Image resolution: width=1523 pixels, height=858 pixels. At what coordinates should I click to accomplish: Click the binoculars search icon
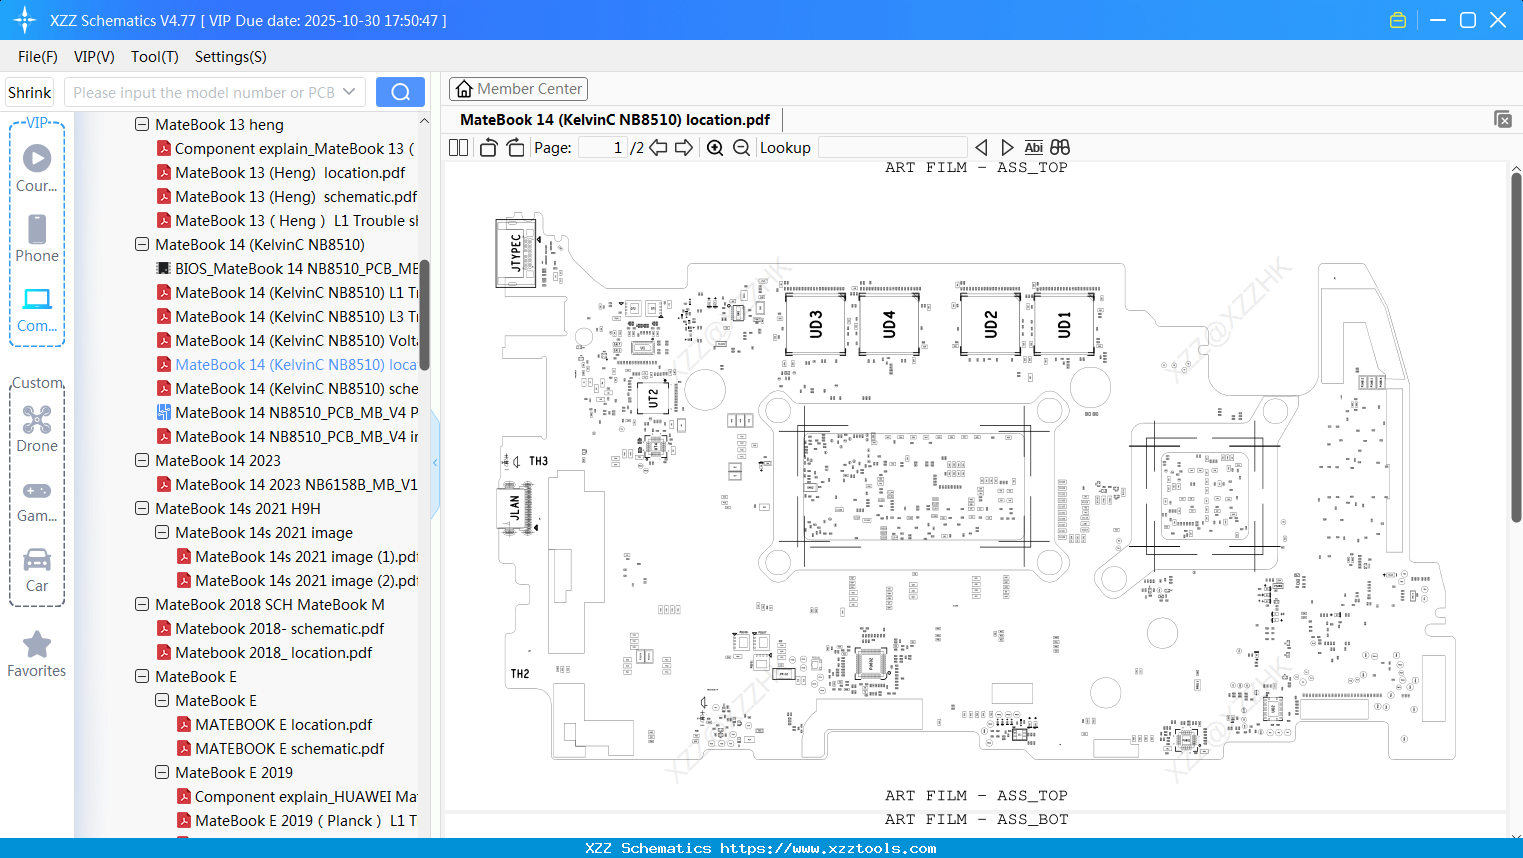pyautogui.click(x=1060, y=147)
